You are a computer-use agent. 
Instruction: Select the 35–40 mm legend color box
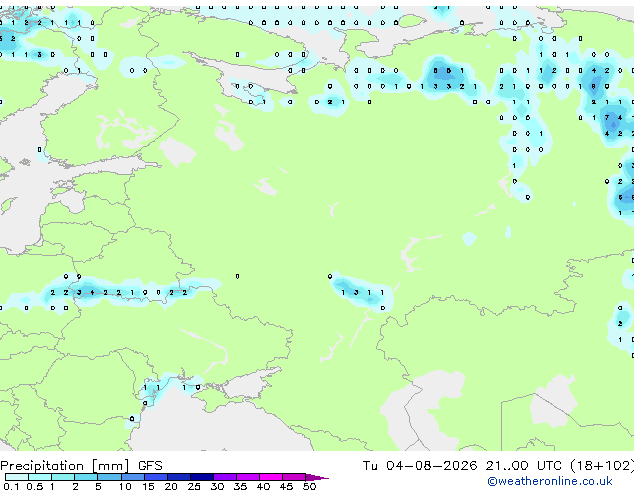tap(248, 477)
